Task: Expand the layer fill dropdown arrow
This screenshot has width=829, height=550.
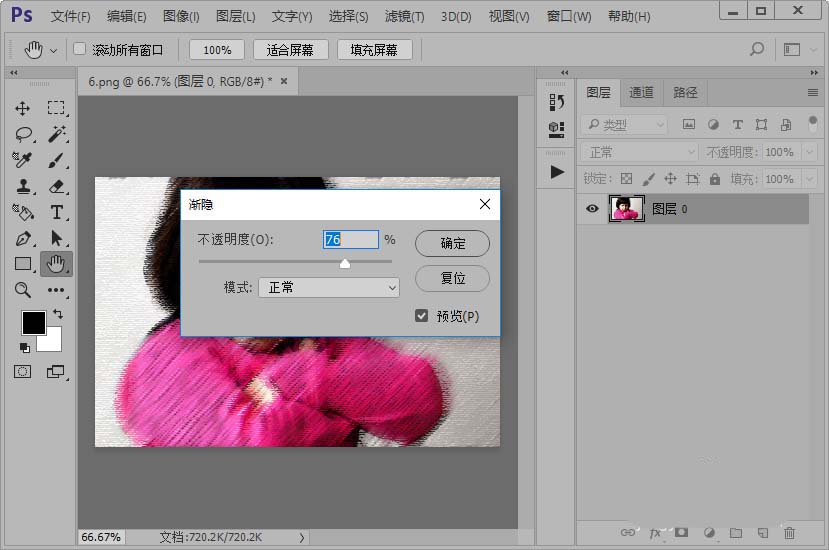Action: pyautogui.click(x=810, y=179)
